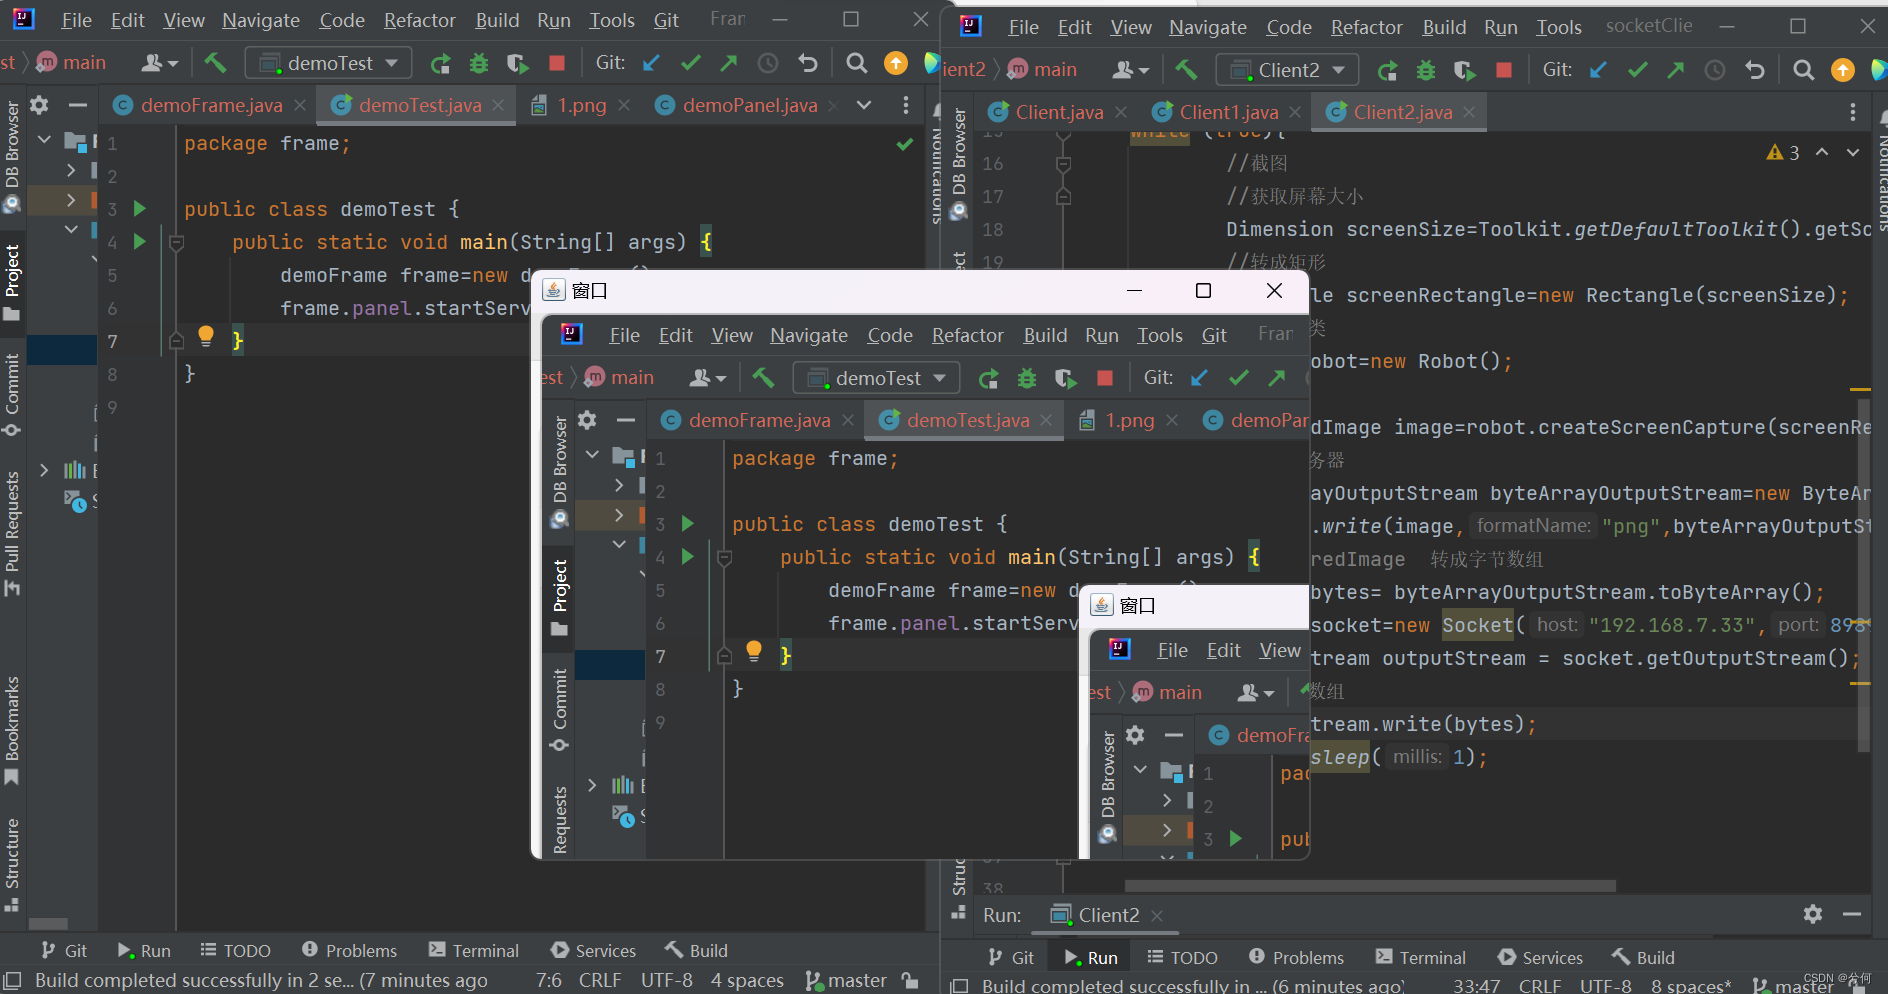This screenshot has height=994, width=1888.
Task: Run Client2 using the toolbar run icon
Action: point(1387,71)
